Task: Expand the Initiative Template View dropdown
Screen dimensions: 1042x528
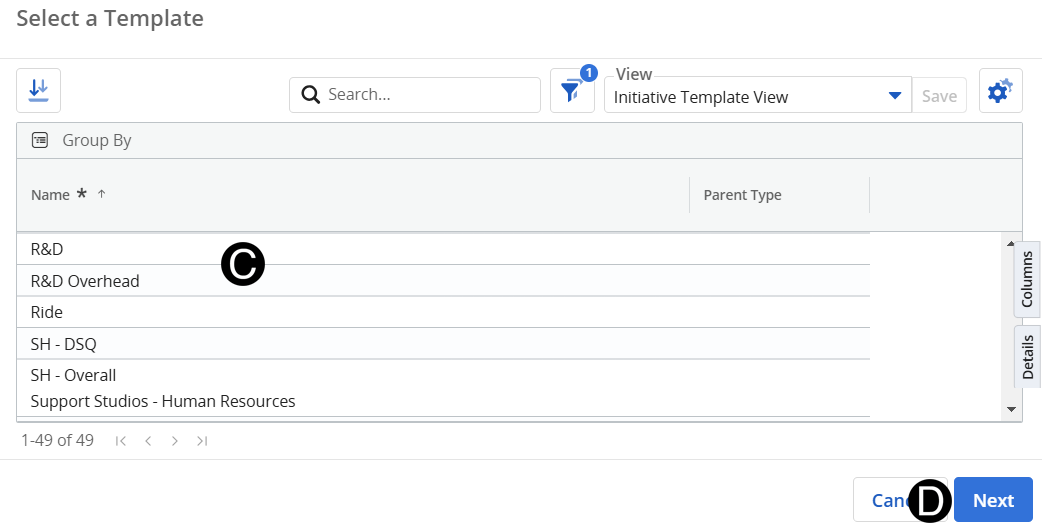Action: pyautogui.click(x=894, y=96)
